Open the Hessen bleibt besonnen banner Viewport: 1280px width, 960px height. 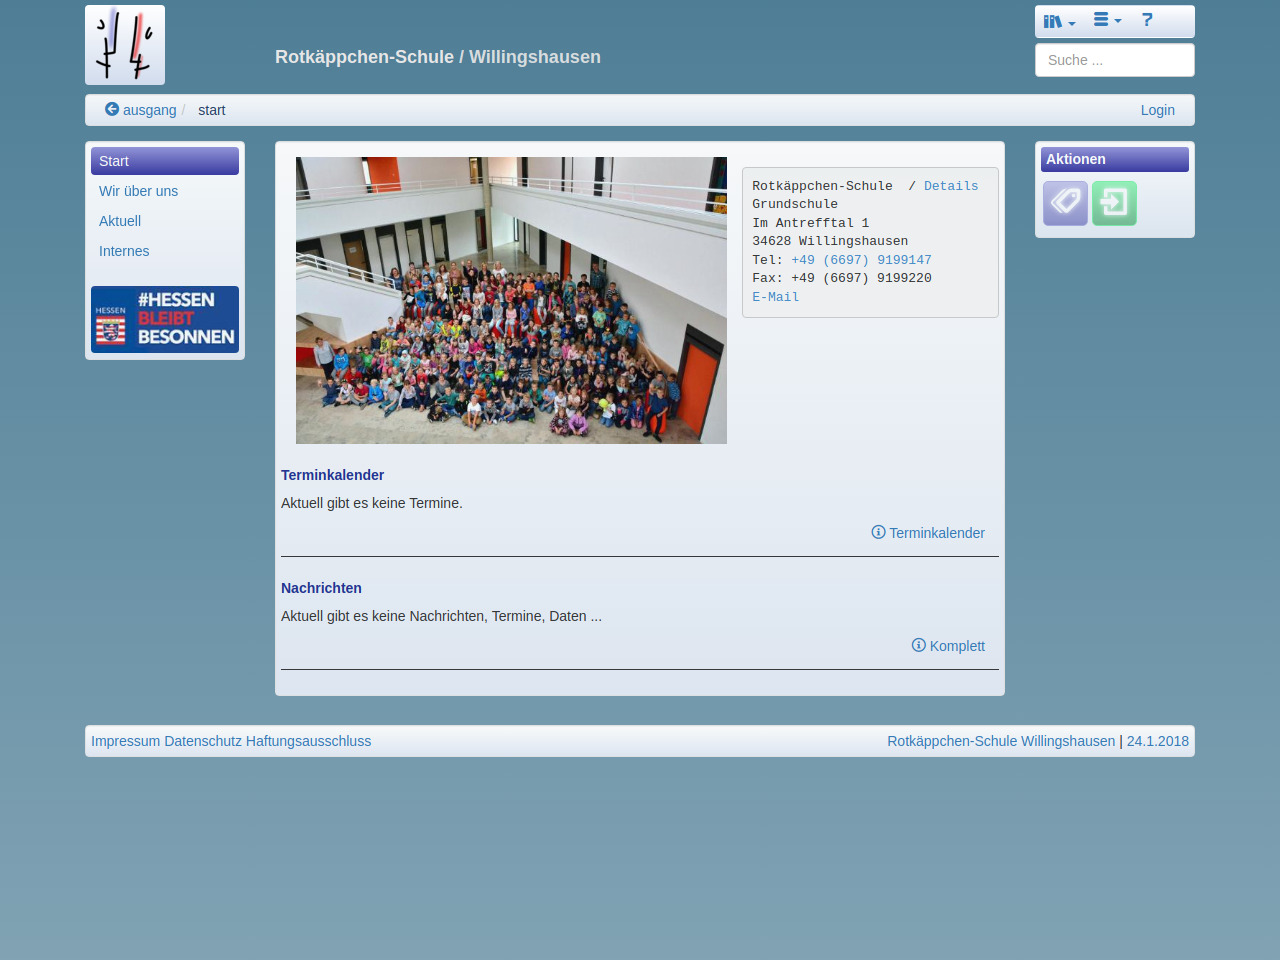[165, 320]
